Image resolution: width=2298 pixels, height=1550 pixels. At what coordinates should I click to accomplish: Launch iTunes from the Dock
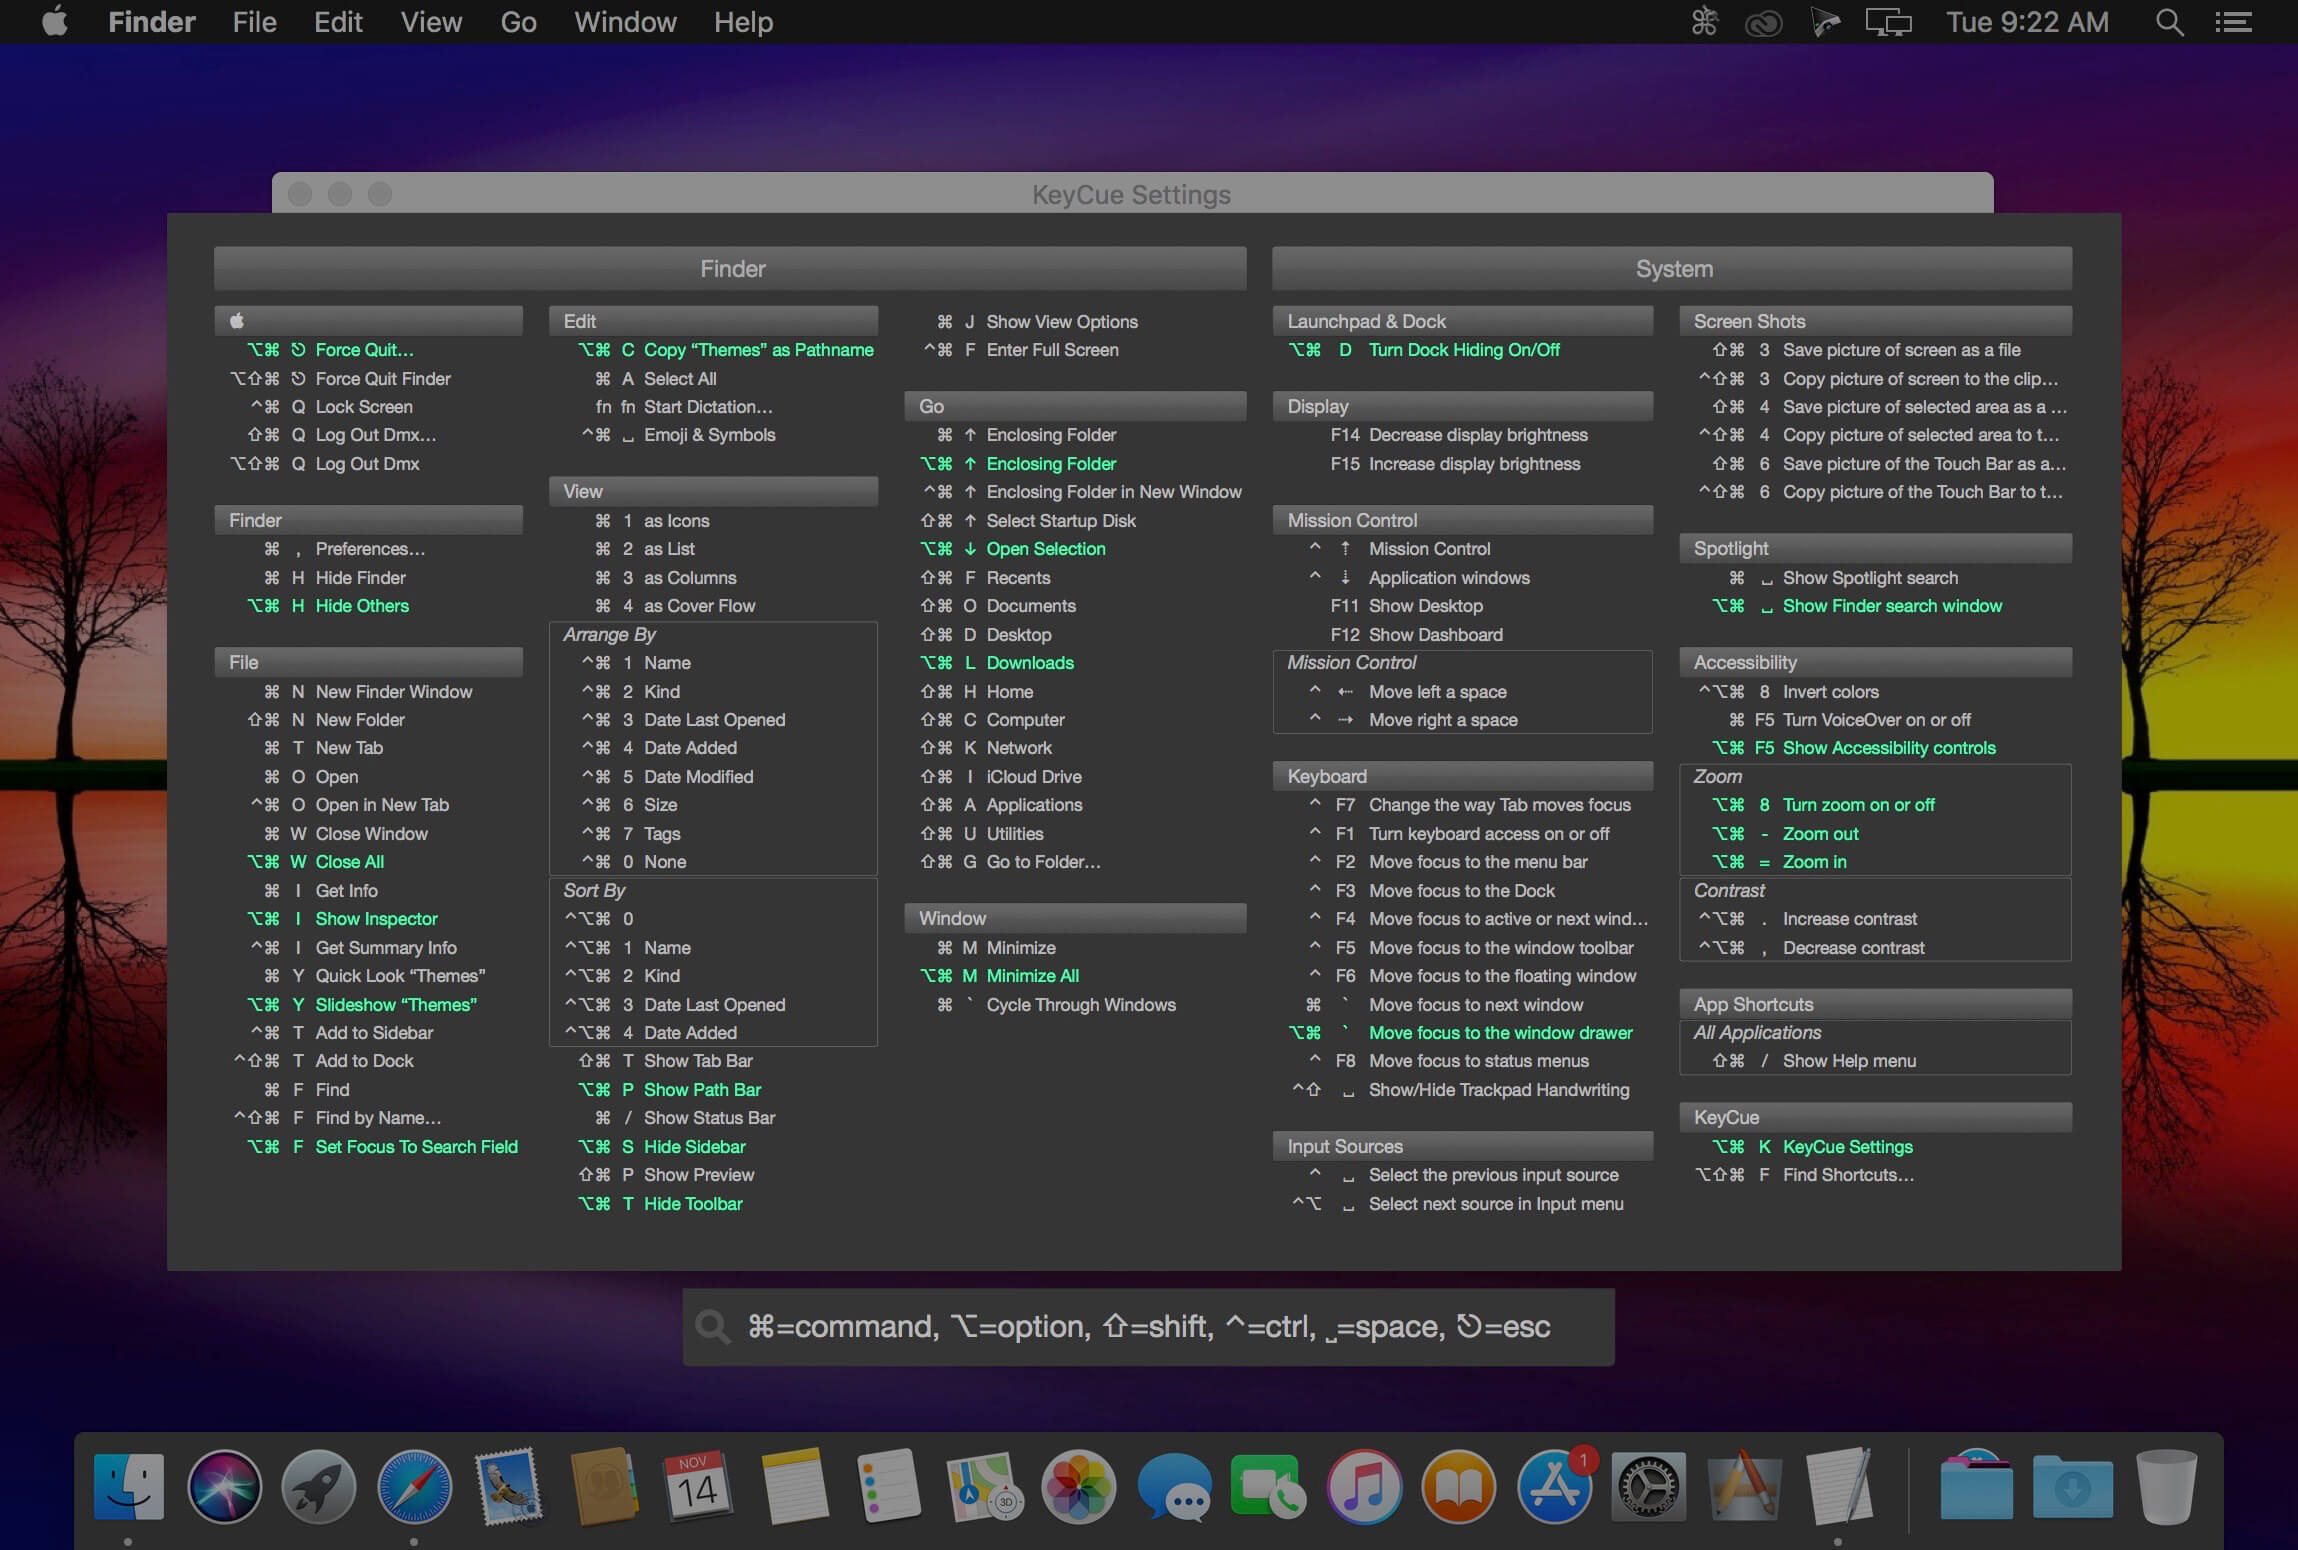[x=1364, y=1487]
